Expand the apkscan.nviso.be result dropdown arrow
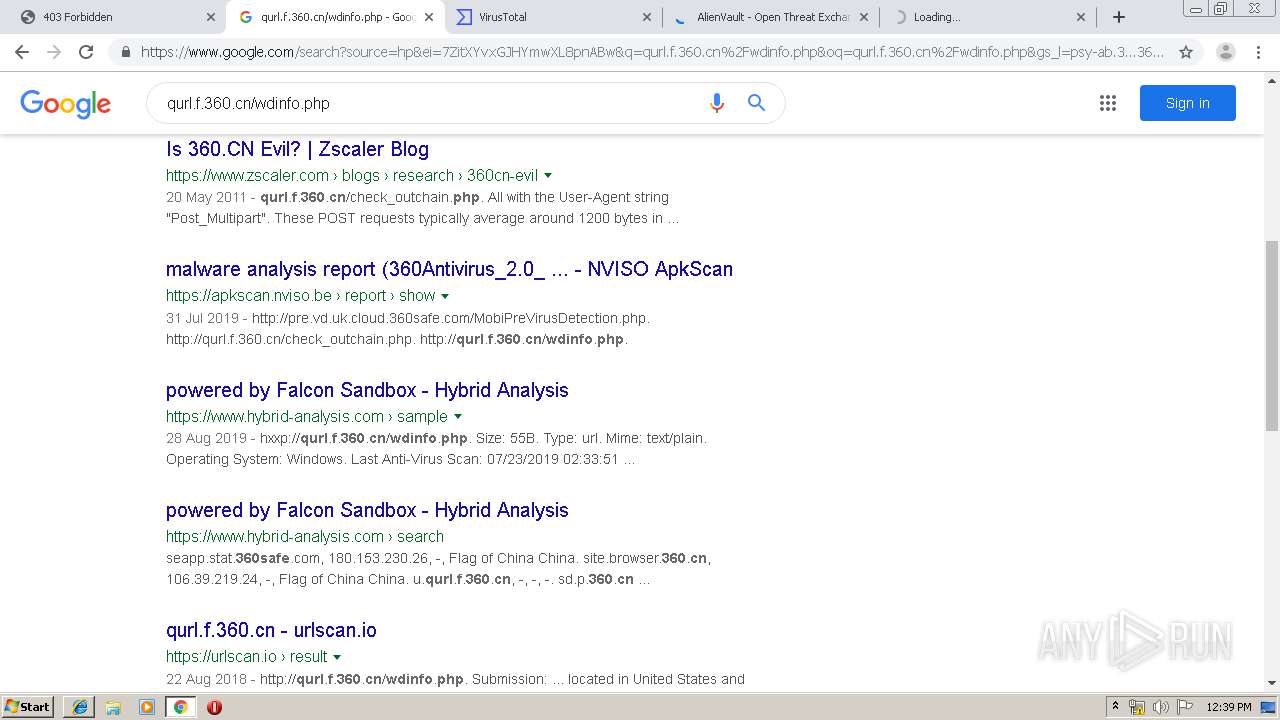 [445, 296]
